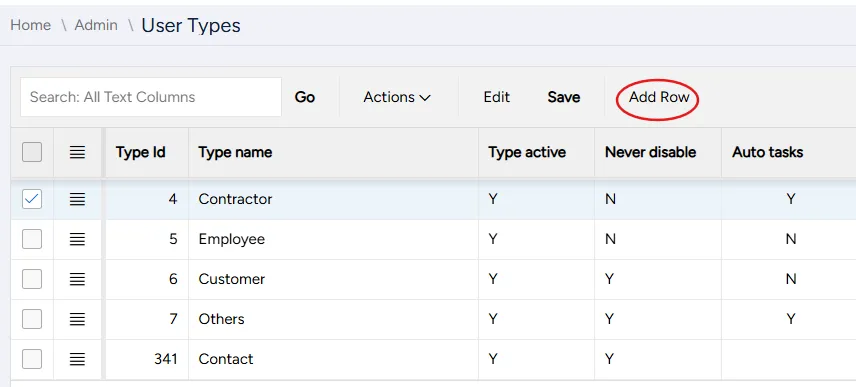Viewport: 856px width, 387px height.
Task: Select the Employee type name cell
Action: (334, 239)
